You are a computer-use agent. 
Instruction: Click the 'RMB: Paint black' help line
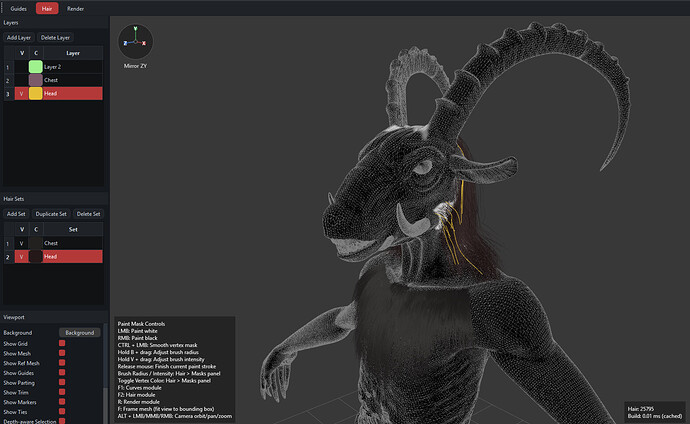[x=137, y=338]
